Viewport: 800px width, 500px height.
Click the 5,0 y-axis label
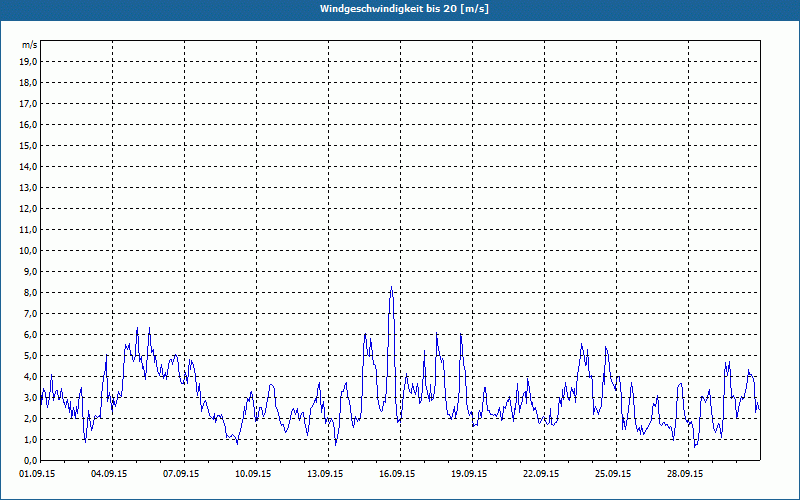31,355
